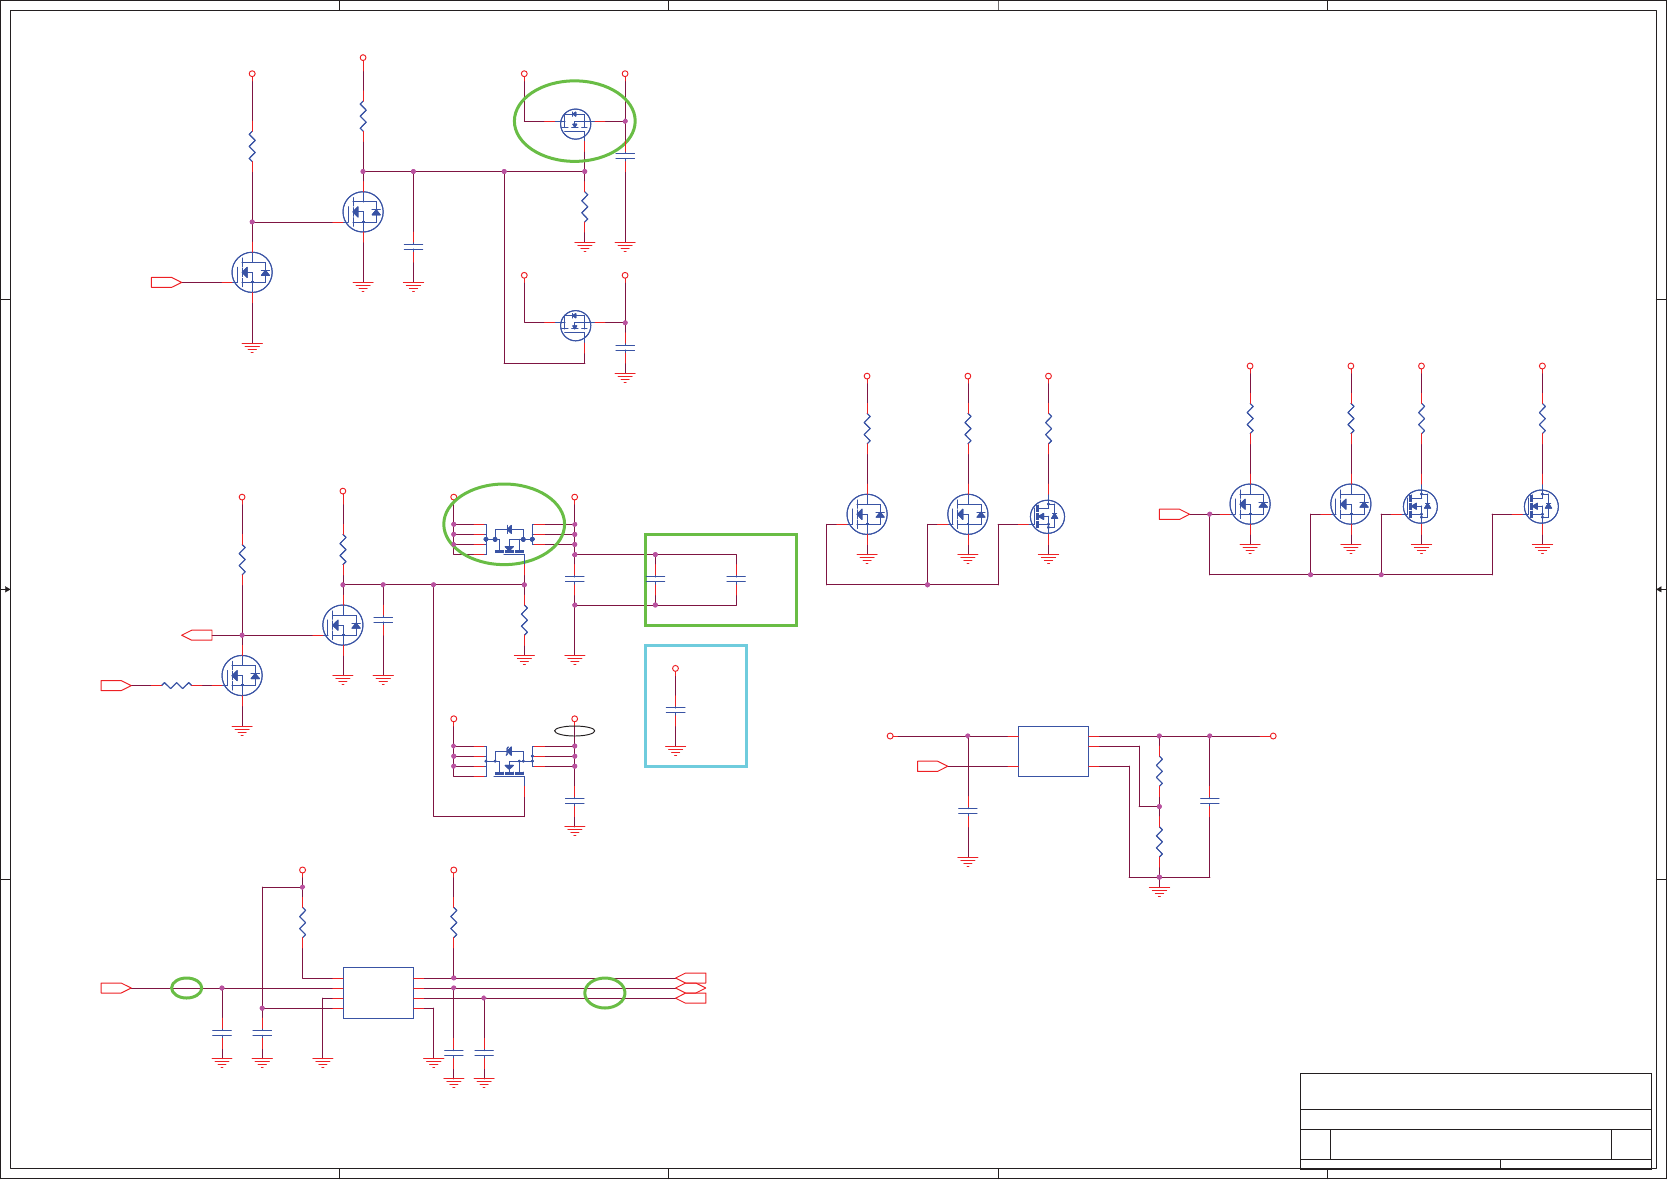1667x1180 pixels.
Task: Select the upper resistor of the regulator divider
Action: (1159, 770)
